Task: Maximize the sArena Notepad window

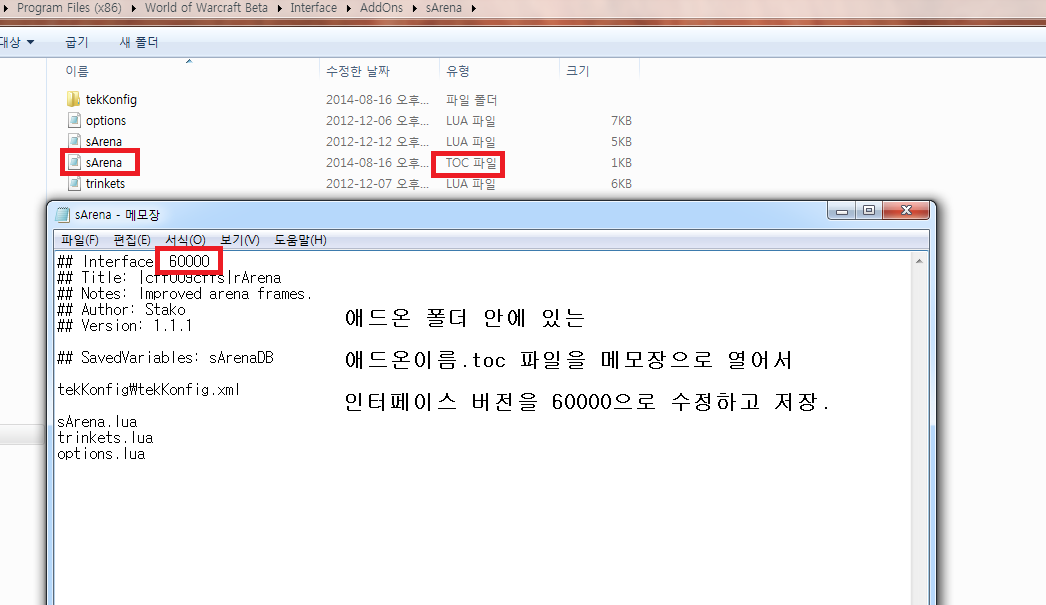Action: (868, 211)
